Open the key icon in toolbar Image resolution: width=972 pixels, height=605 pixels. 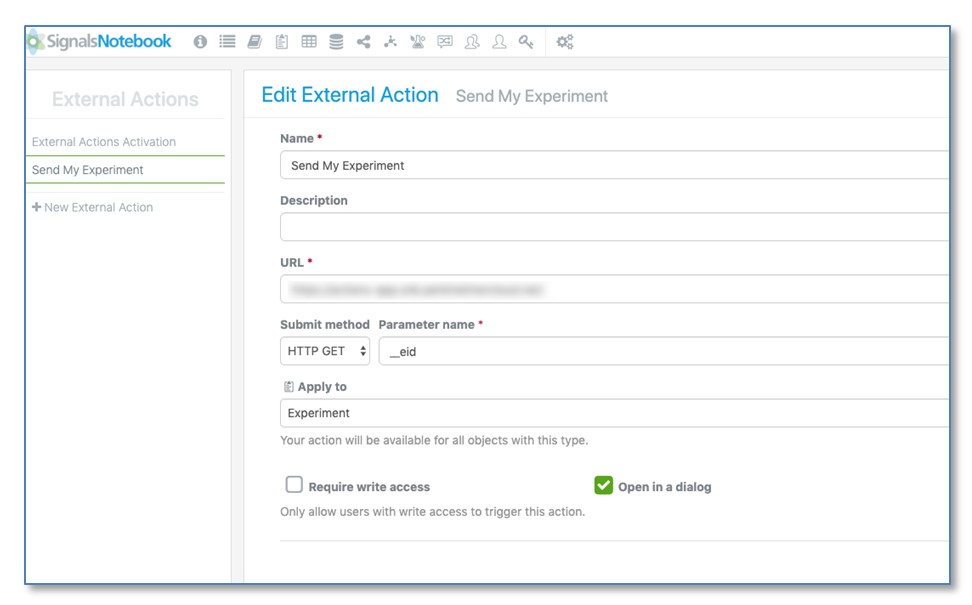tap(526, 42)
